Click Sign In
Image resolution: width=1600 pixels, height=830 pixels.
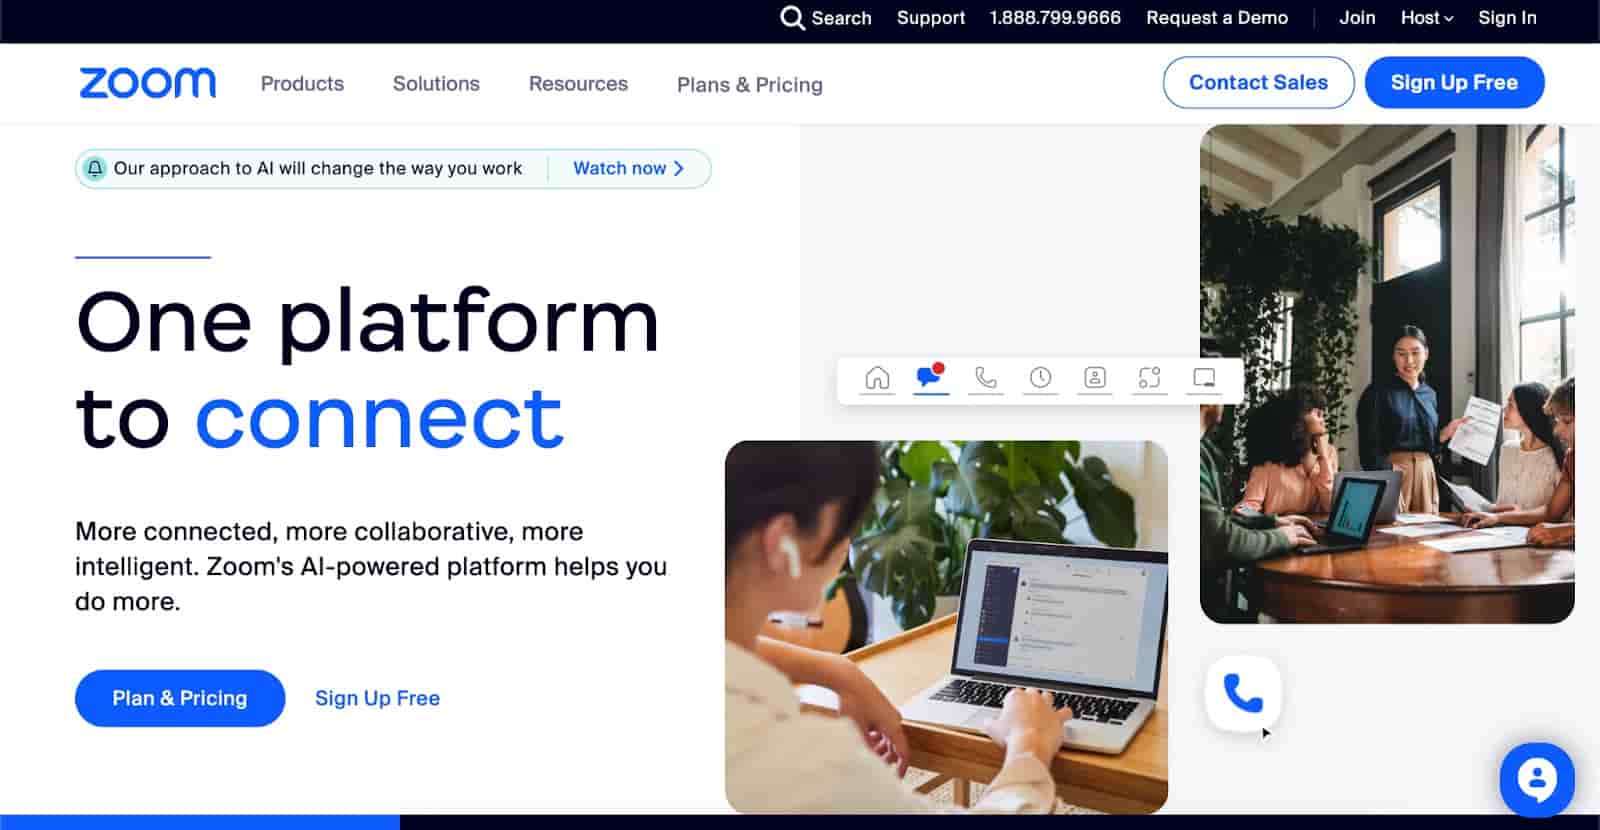click(1507, 18)
